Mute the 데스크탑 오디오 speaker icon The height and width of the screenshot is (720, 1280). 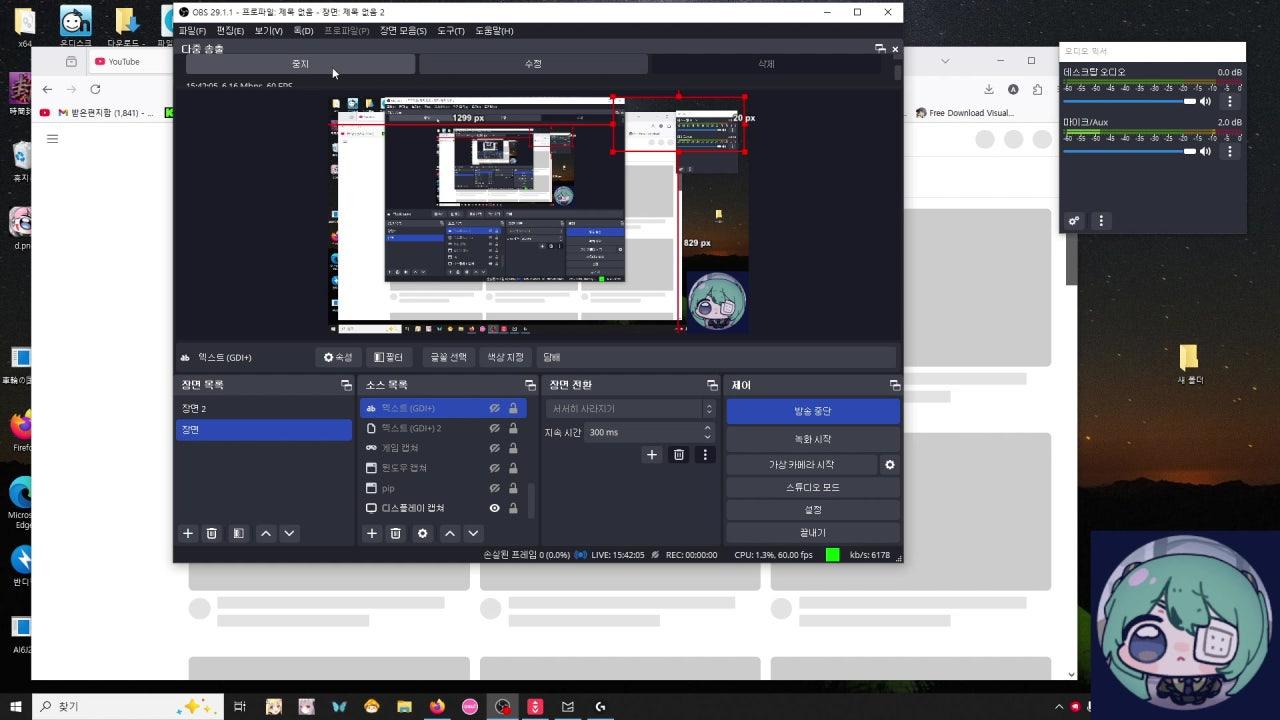pos(1205,101)
